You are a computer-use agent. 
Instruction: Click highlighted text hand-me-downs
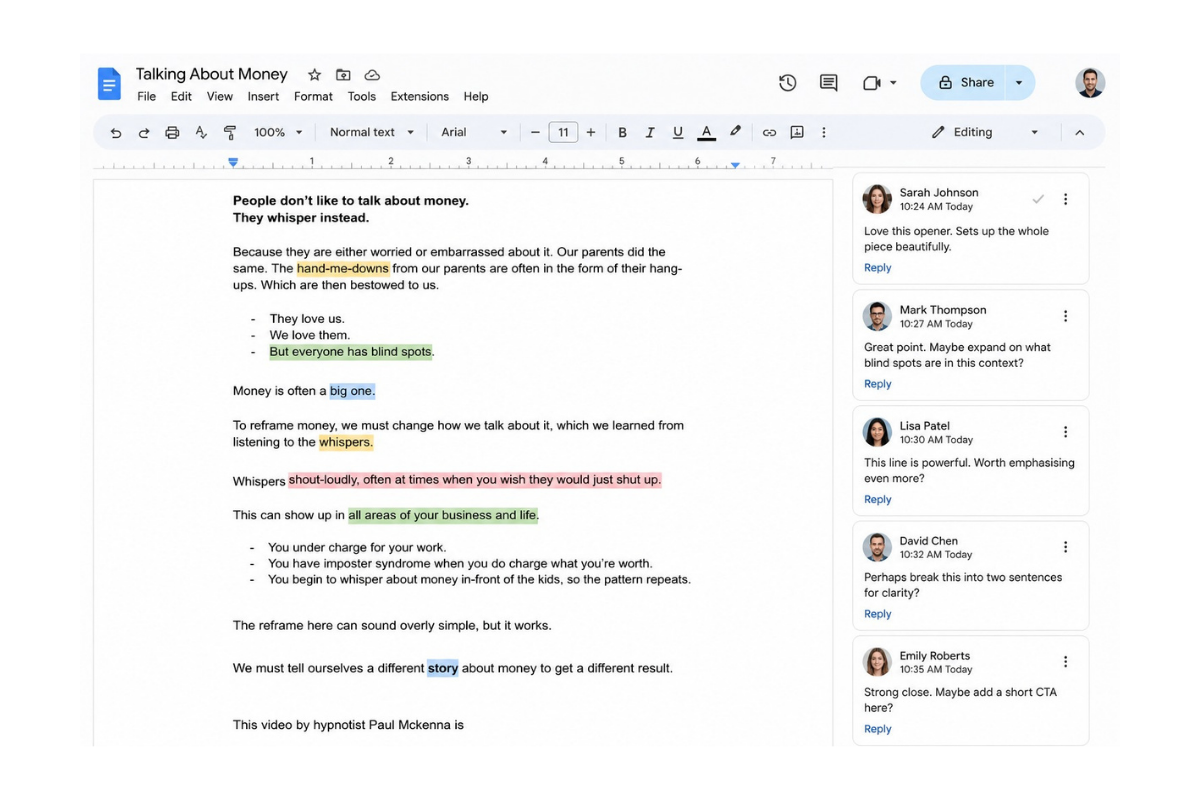(343, 268)
